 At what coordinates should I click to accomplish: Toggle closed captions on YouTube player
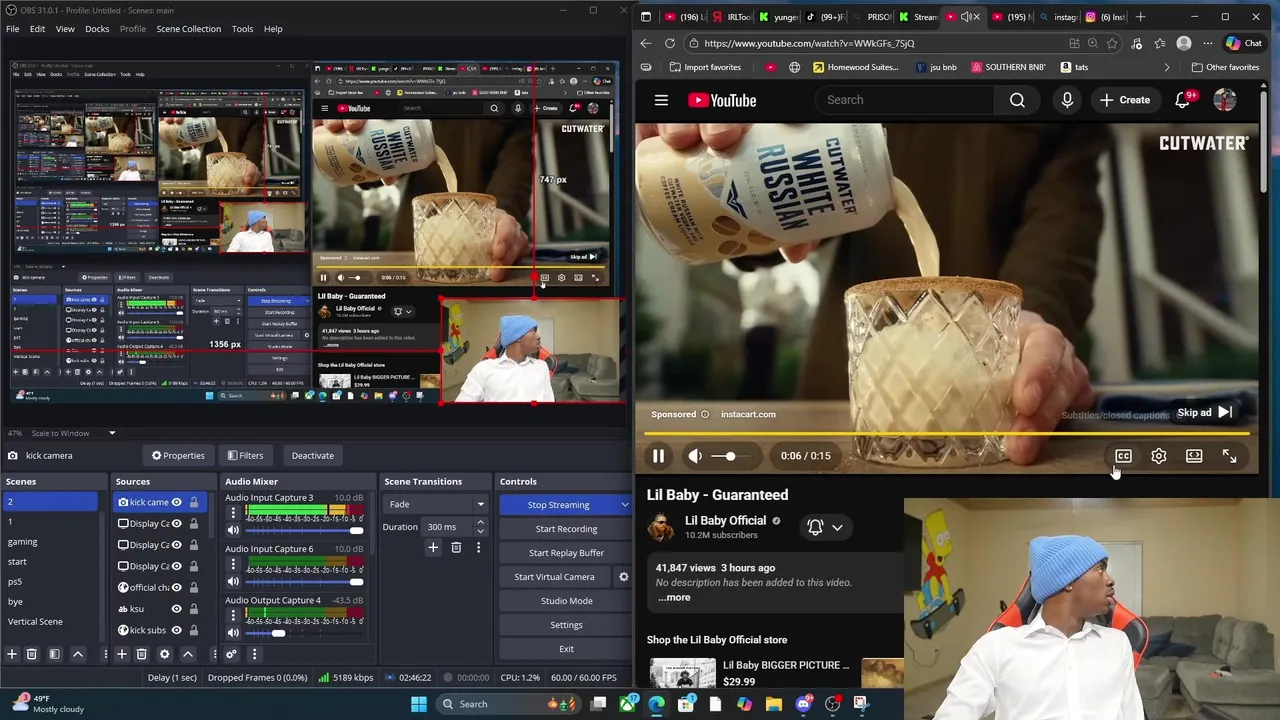coord(1123,456)
